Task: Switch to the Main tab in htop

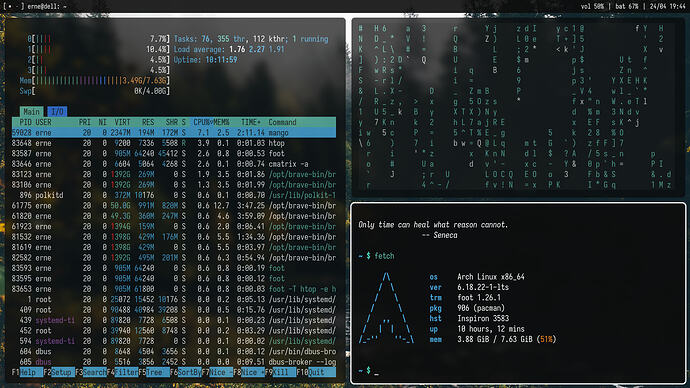Action: tap(32, 112)
